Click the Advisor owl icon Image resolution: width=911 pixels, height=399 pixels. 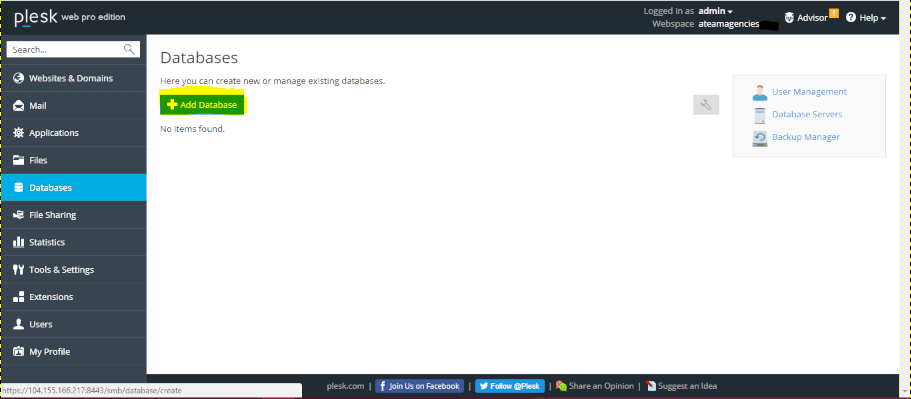789,18
